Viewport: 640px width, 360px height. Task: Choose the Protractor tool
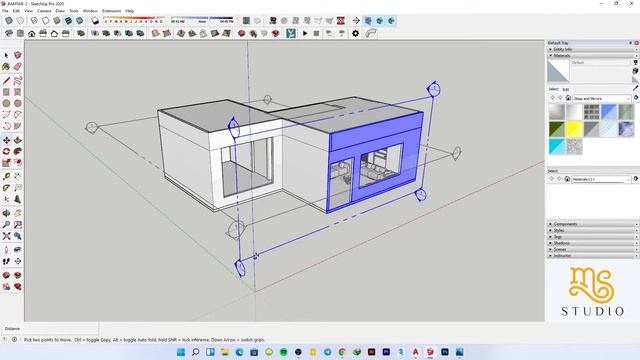(x=6, y=188)
